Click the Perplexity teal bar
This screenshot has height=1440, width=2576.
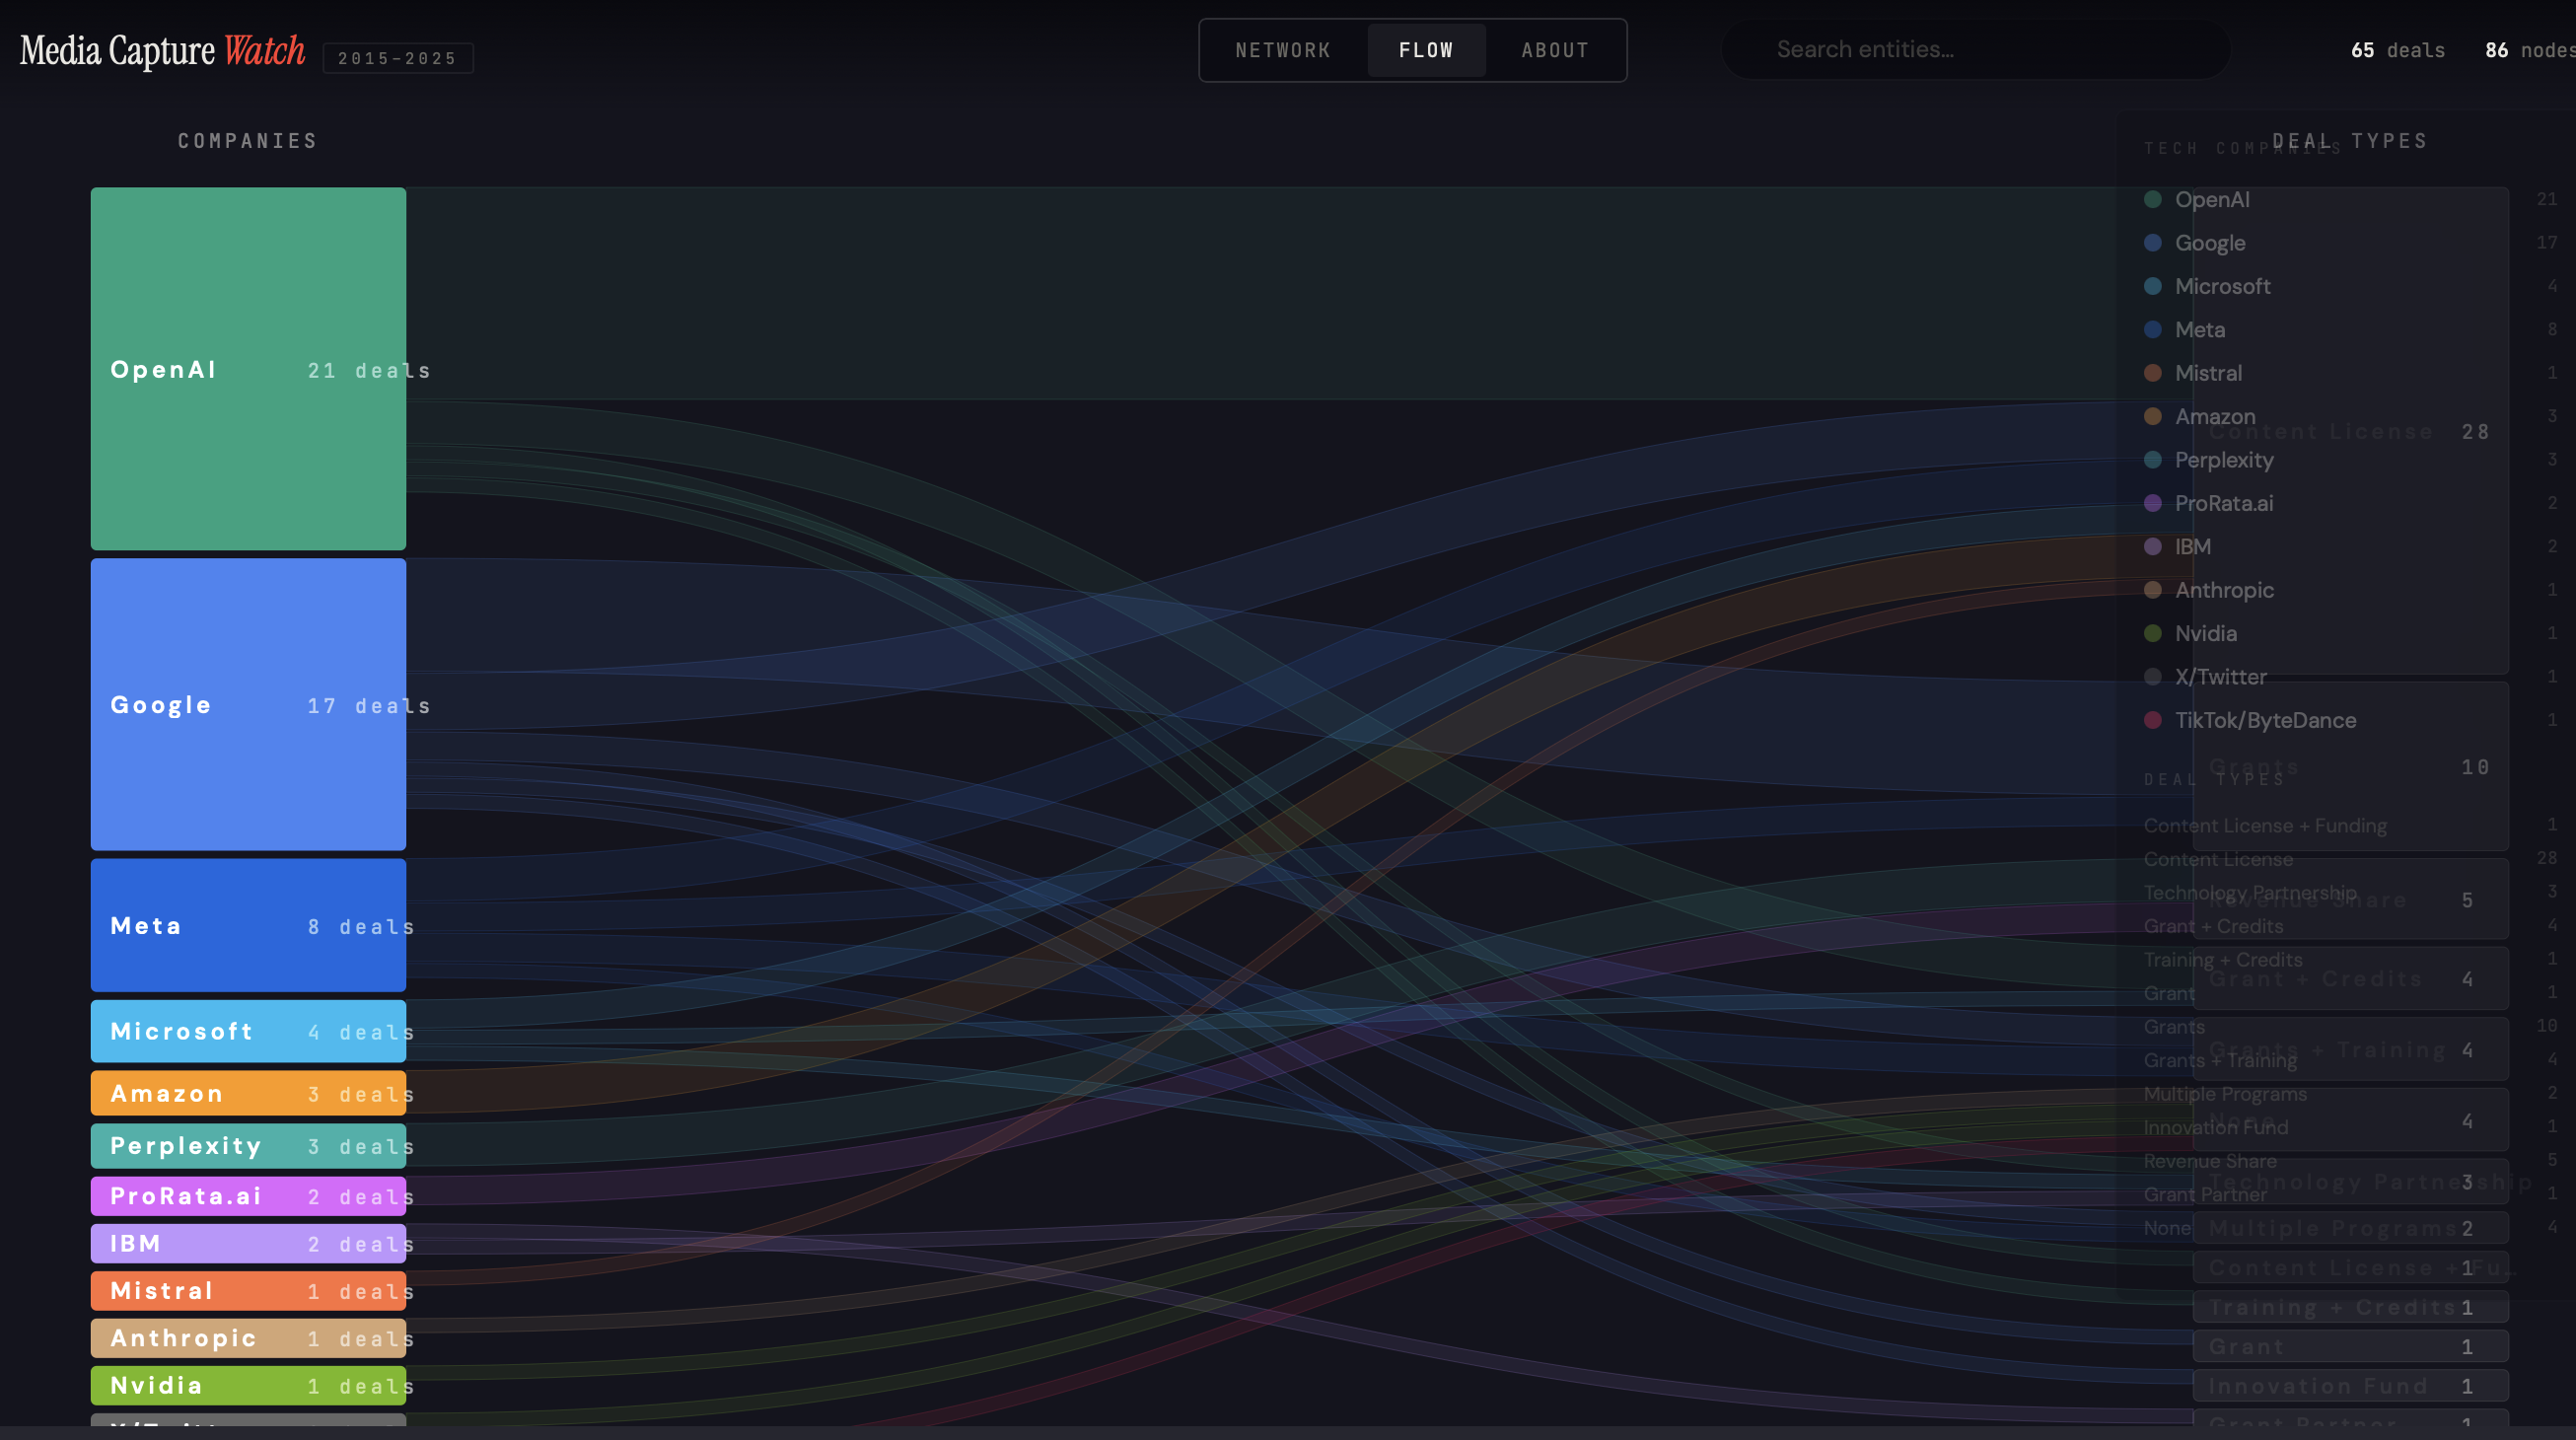coord(248,1146)
